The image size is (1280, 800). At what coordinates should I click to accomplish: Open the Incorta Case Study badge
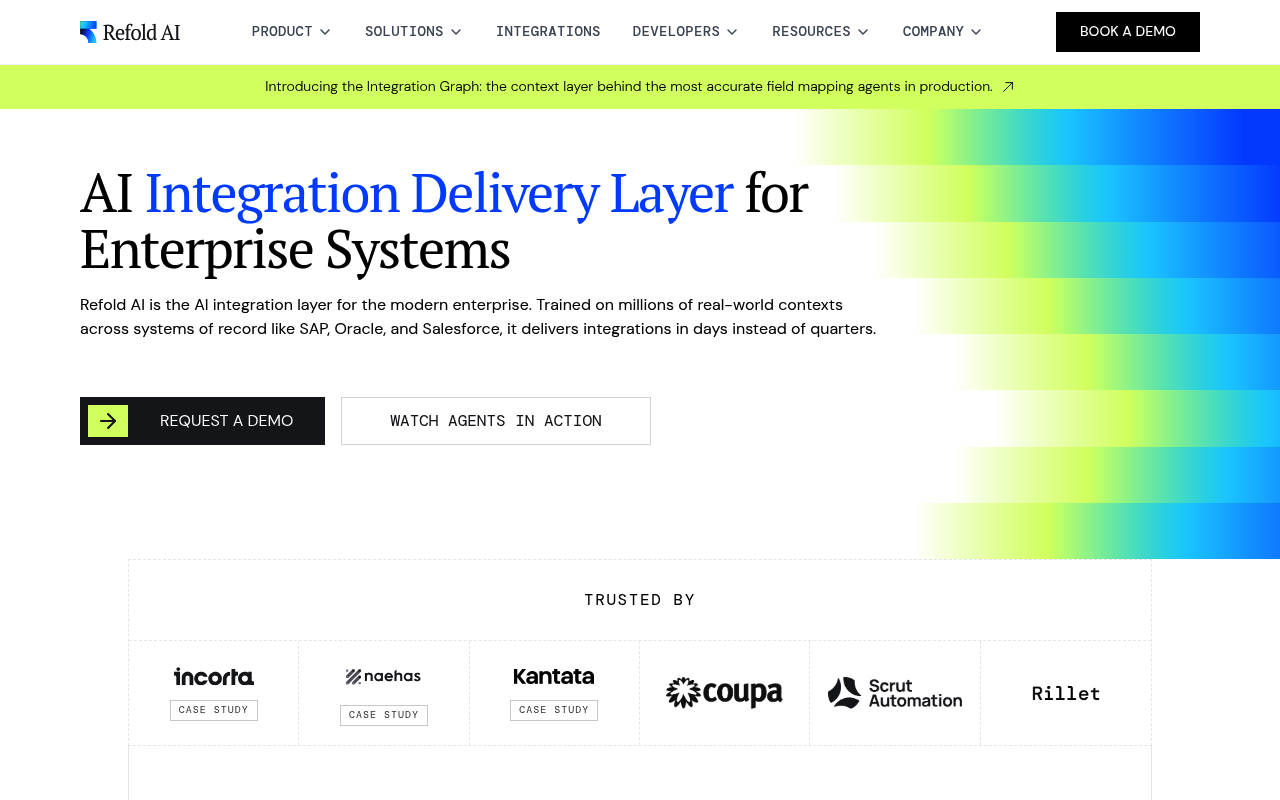(214, 710)
